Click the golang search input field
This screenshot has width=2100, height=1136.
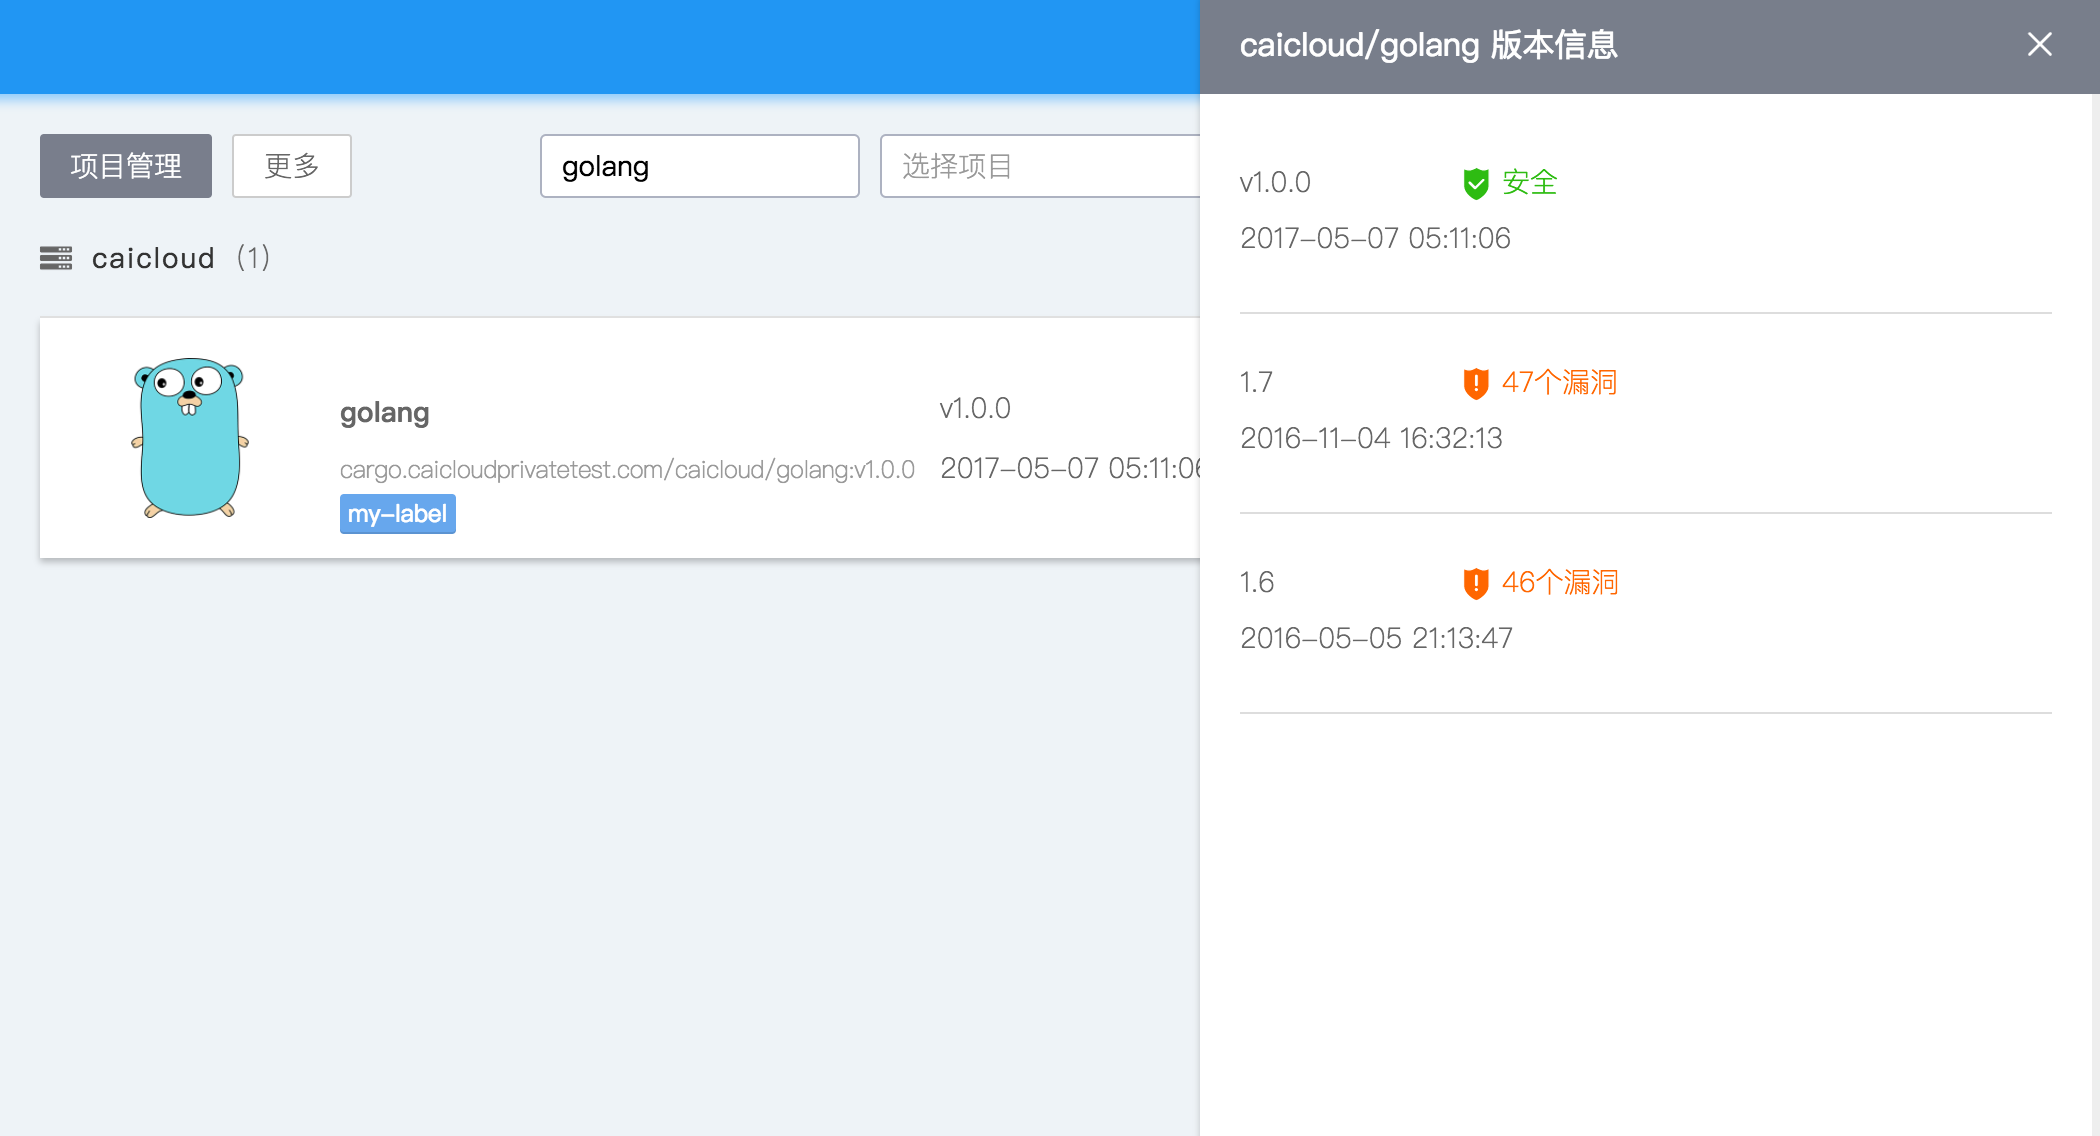click(699, 166)
